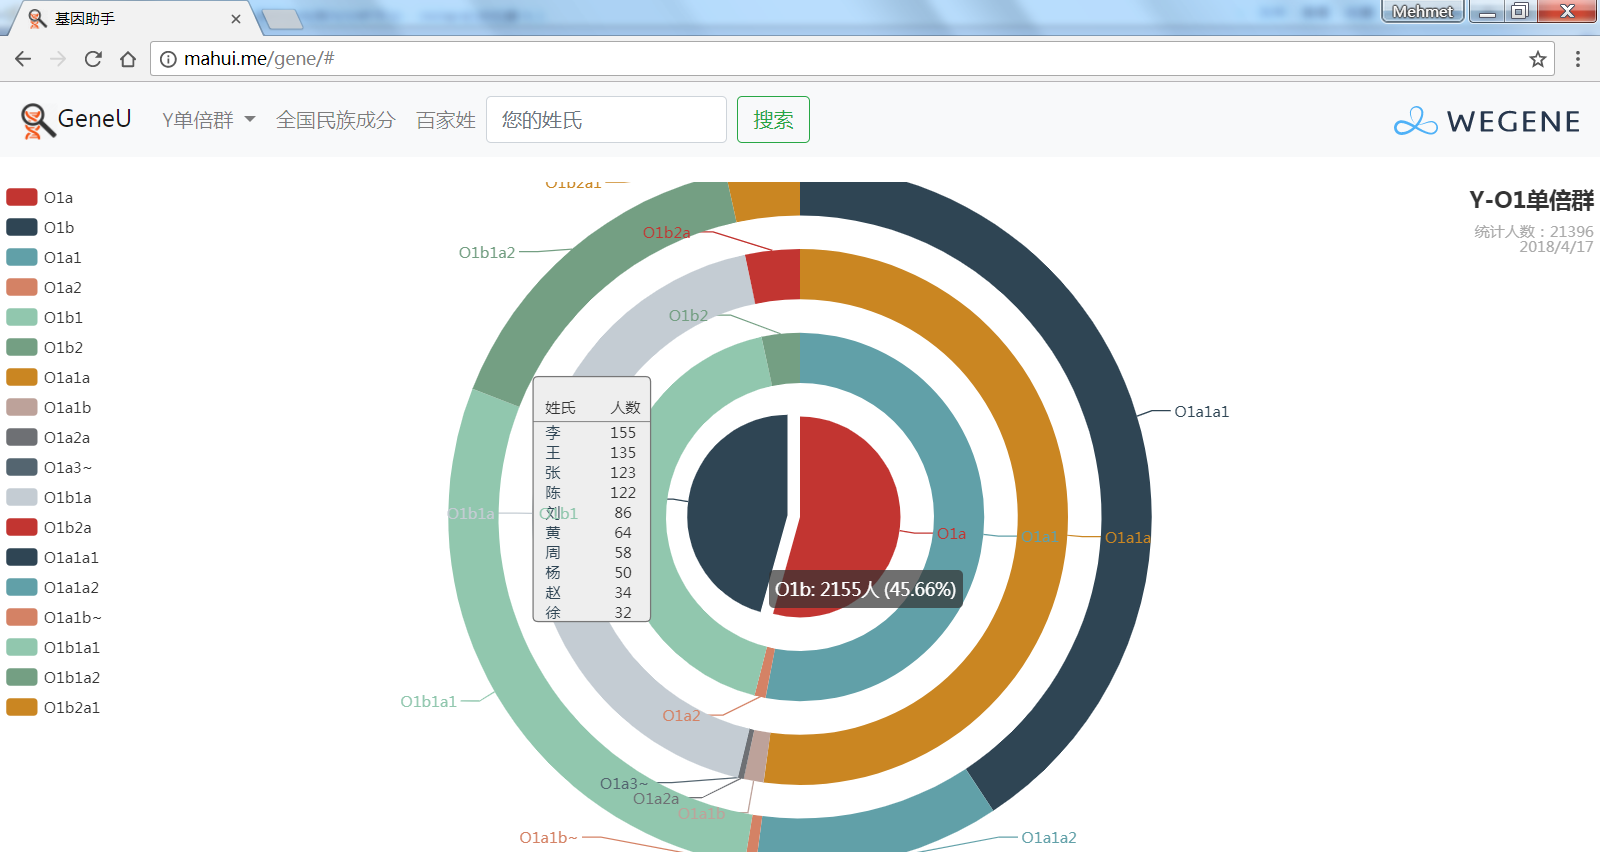Click the site info icon in address bar
Image resolution: width=1600 pixels, height=852 pixels.
(169, 59)
